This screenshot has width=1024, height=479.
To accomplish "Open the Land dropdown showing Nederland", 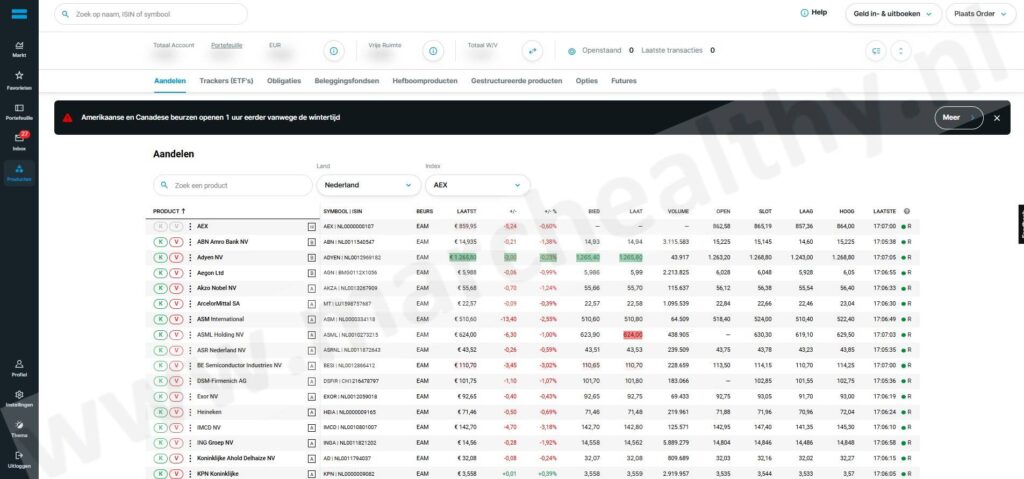I will click(368, 185).
